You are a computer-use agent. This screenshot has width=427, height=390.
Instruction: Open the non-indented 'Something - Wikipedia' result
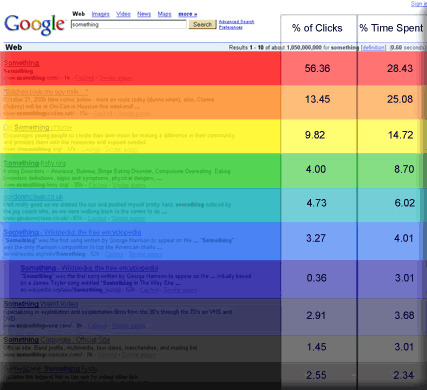click(72, 232)
